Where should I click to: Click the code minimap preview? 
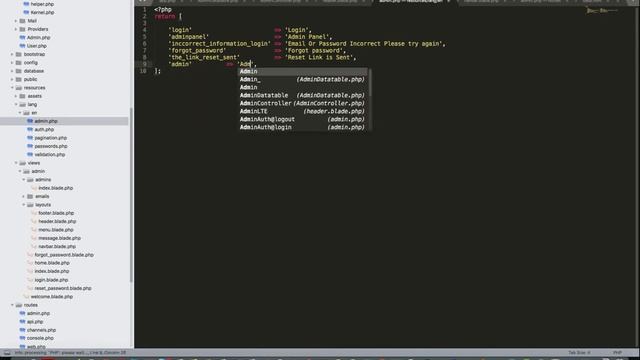click(602, 11)
